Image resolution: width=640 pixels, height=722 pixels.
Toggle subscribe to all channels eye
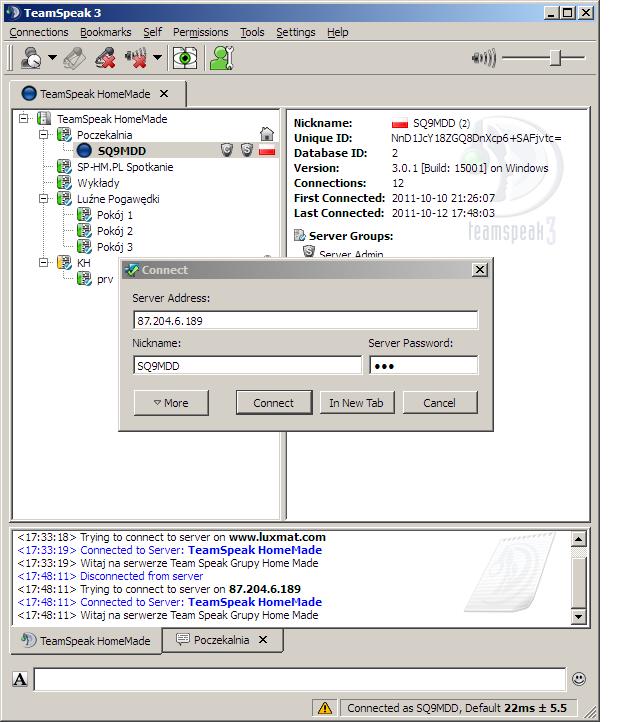click(184, 58)
